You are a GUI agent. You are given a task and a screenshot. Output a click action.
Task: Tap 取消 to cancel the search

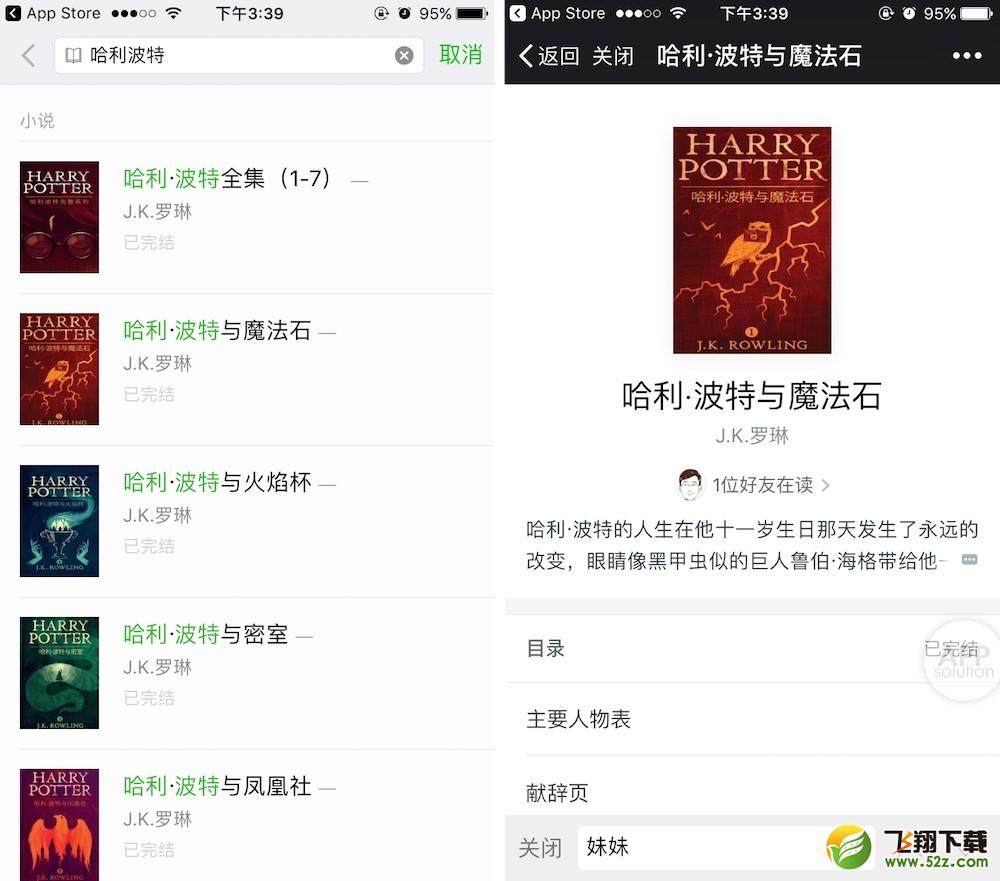click(x=460, y=55)
